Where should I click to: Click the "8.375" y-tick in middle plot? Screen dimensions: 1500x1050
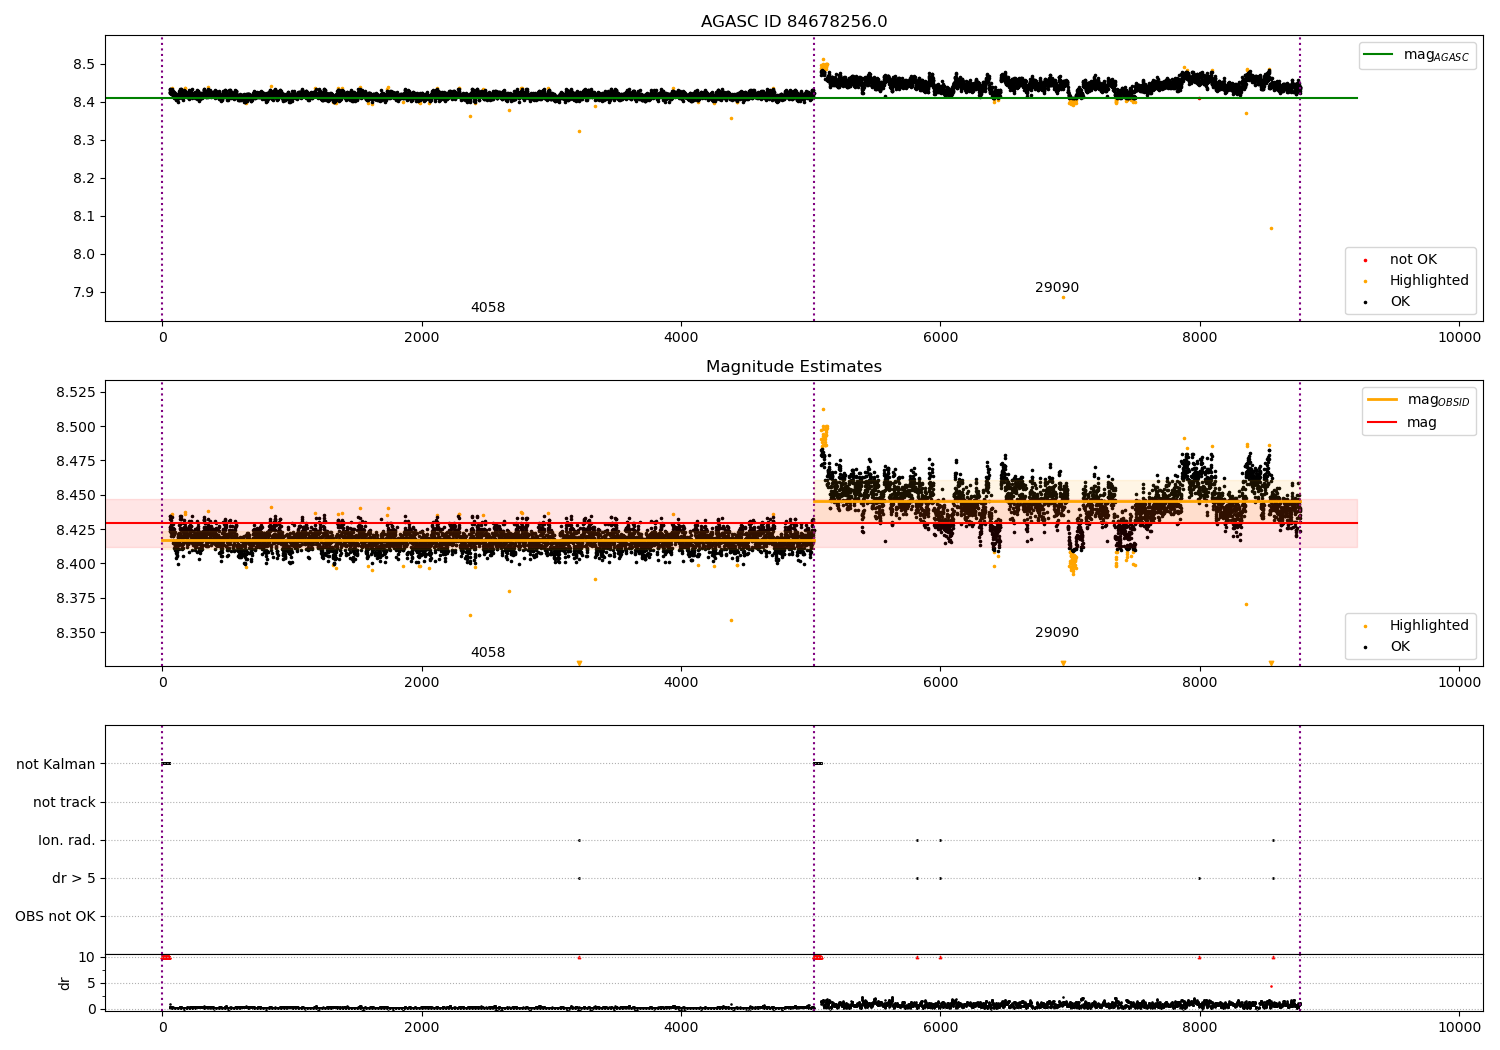(x=76, y=599)
